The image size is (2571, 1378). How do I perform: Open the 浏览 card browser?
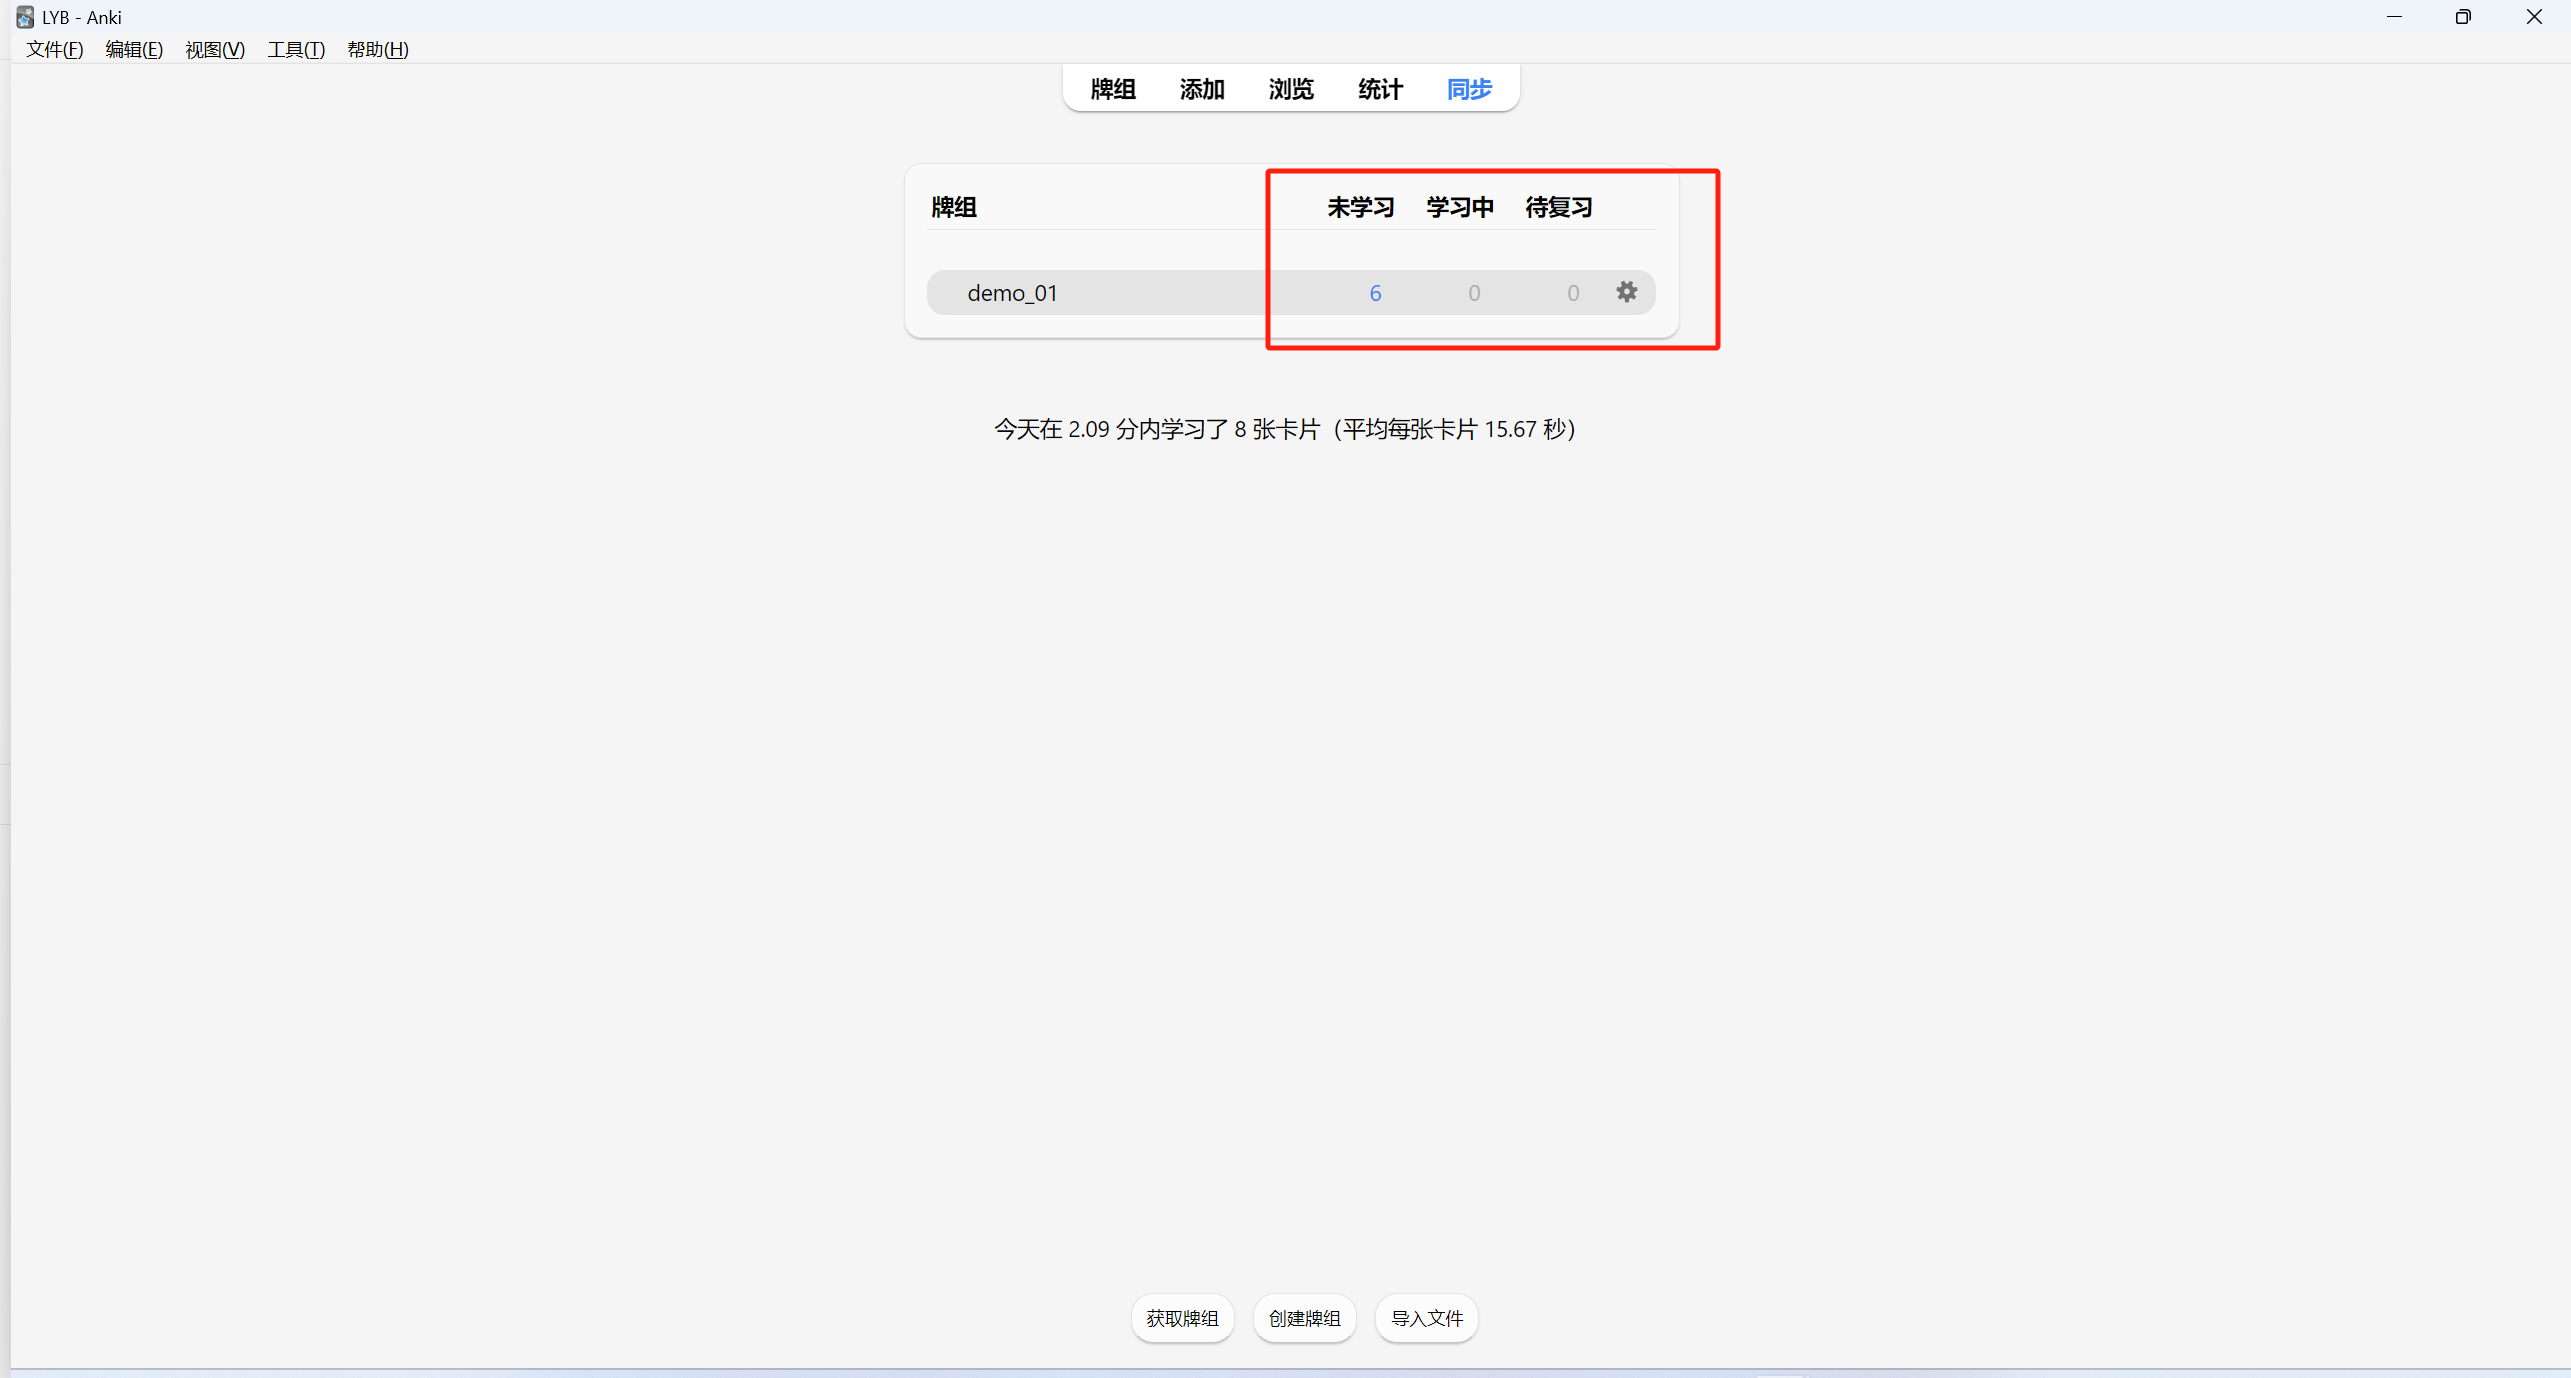pyautogui.click(x=1290, y=89)
